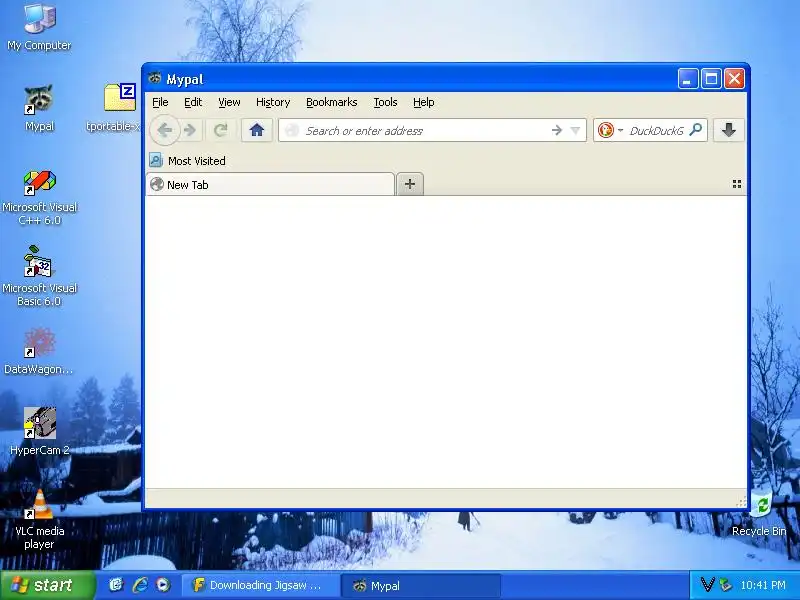Select the DataWagon desktop shortcut

click(x=39, y=351)
